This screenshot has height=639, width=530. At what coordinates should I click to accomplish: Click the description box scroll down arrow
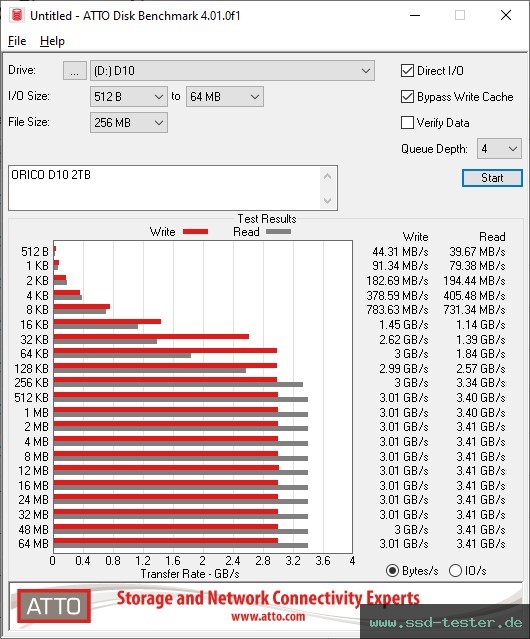coord(328,200)
